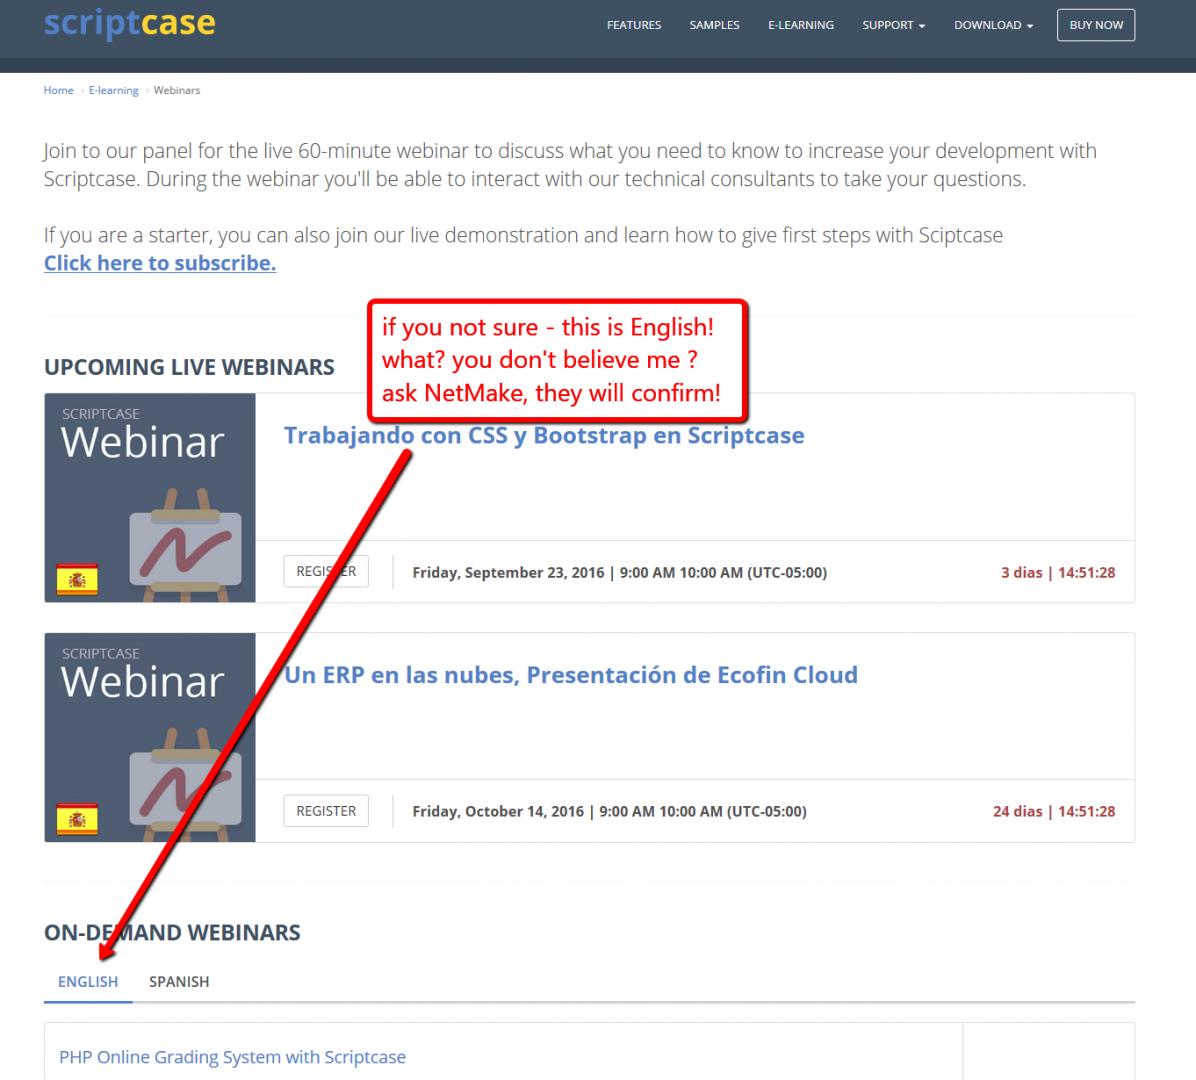The image size is (1196, 1080).
Task: Open the Samples nav item
Action: tap(714, 25)
